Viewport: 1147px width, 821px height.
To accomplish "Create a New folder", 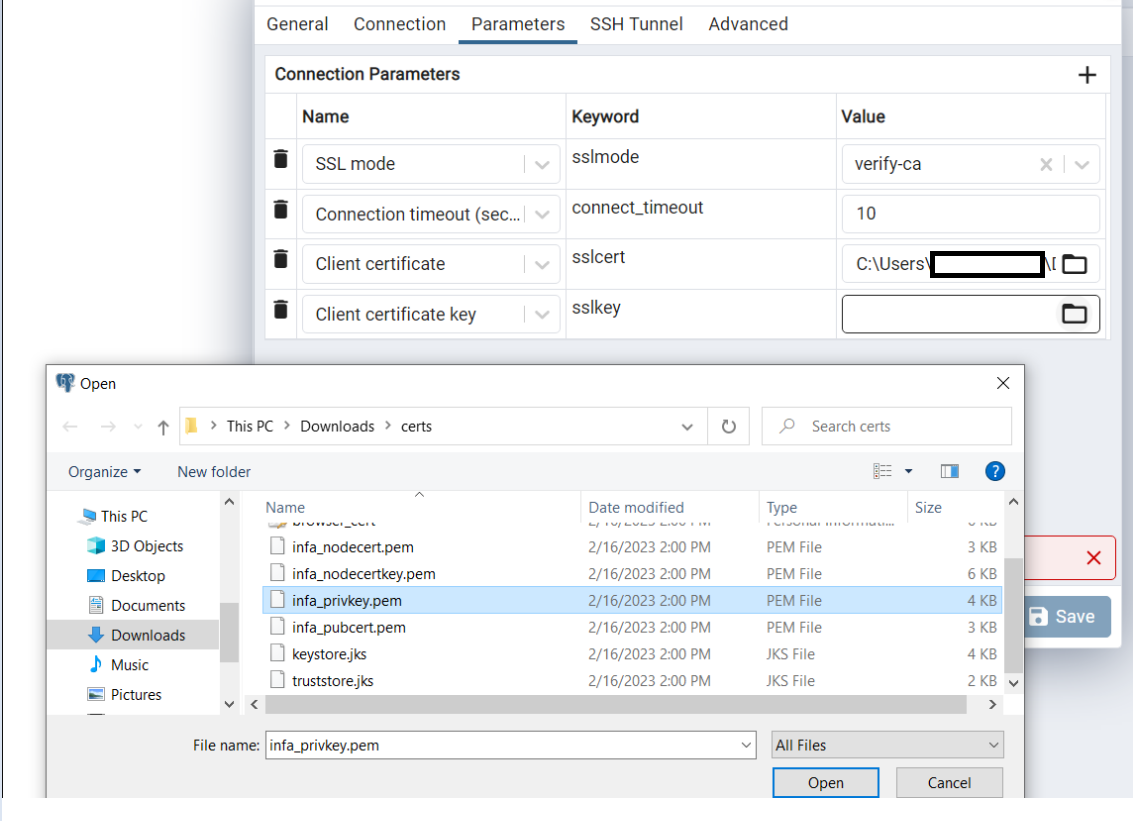I will coord(214,472).
